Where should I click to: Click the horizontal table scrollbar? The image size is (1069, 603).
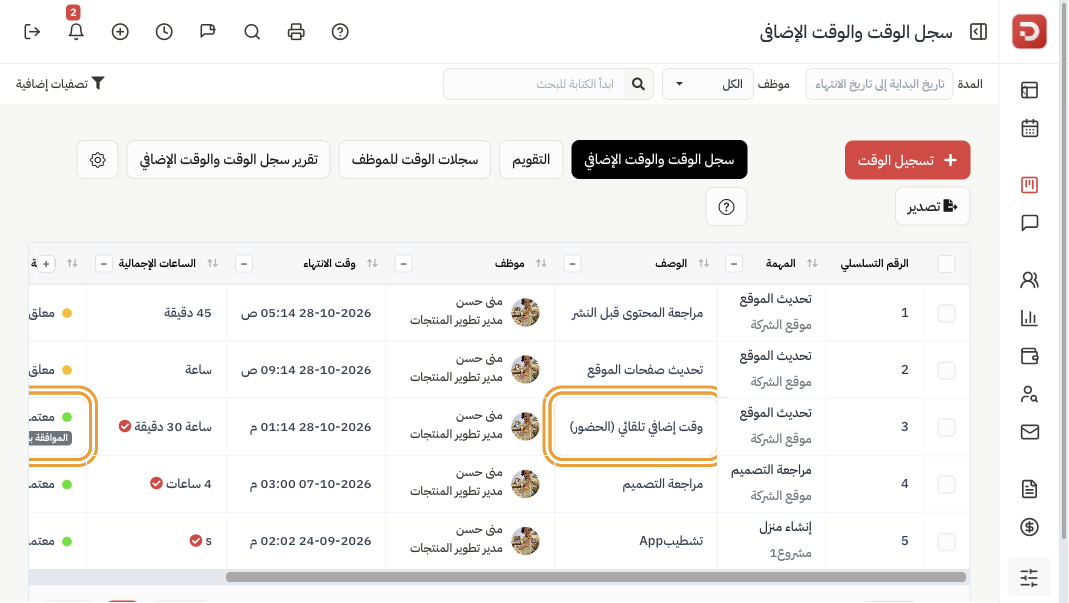pyautogui.click(x=596, y=577)
